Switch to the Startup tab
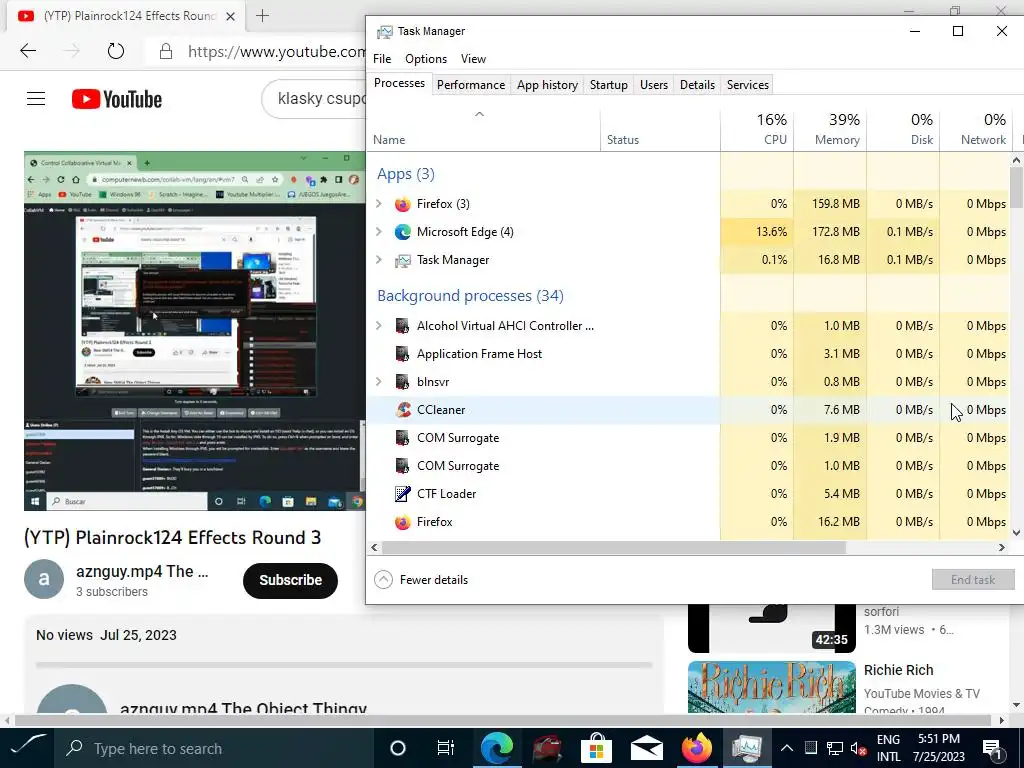This screenshot has height=768, width=1024. pos(609,85)
